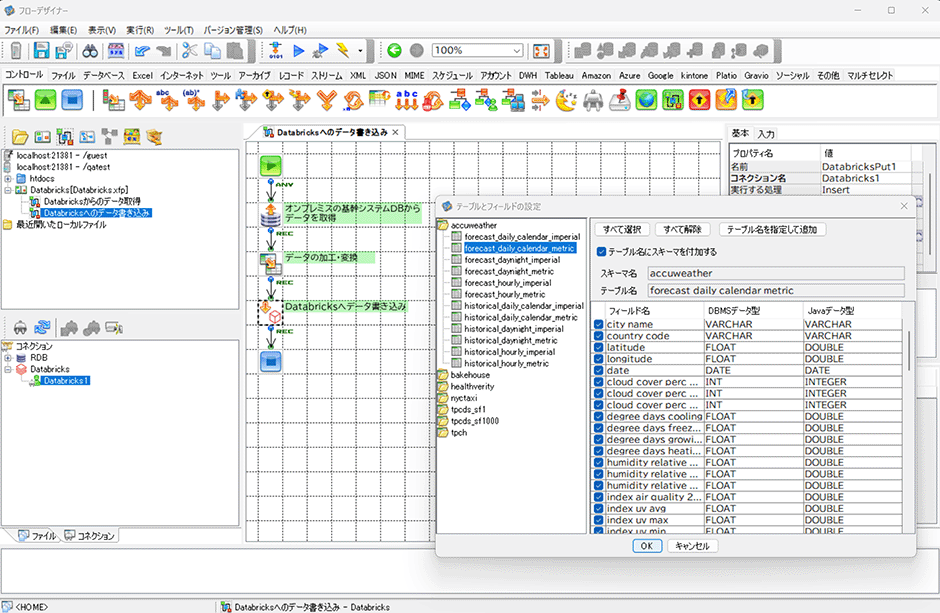
Task: Click the binoculars search icon in the toolbar
Action: pos(90,50)
